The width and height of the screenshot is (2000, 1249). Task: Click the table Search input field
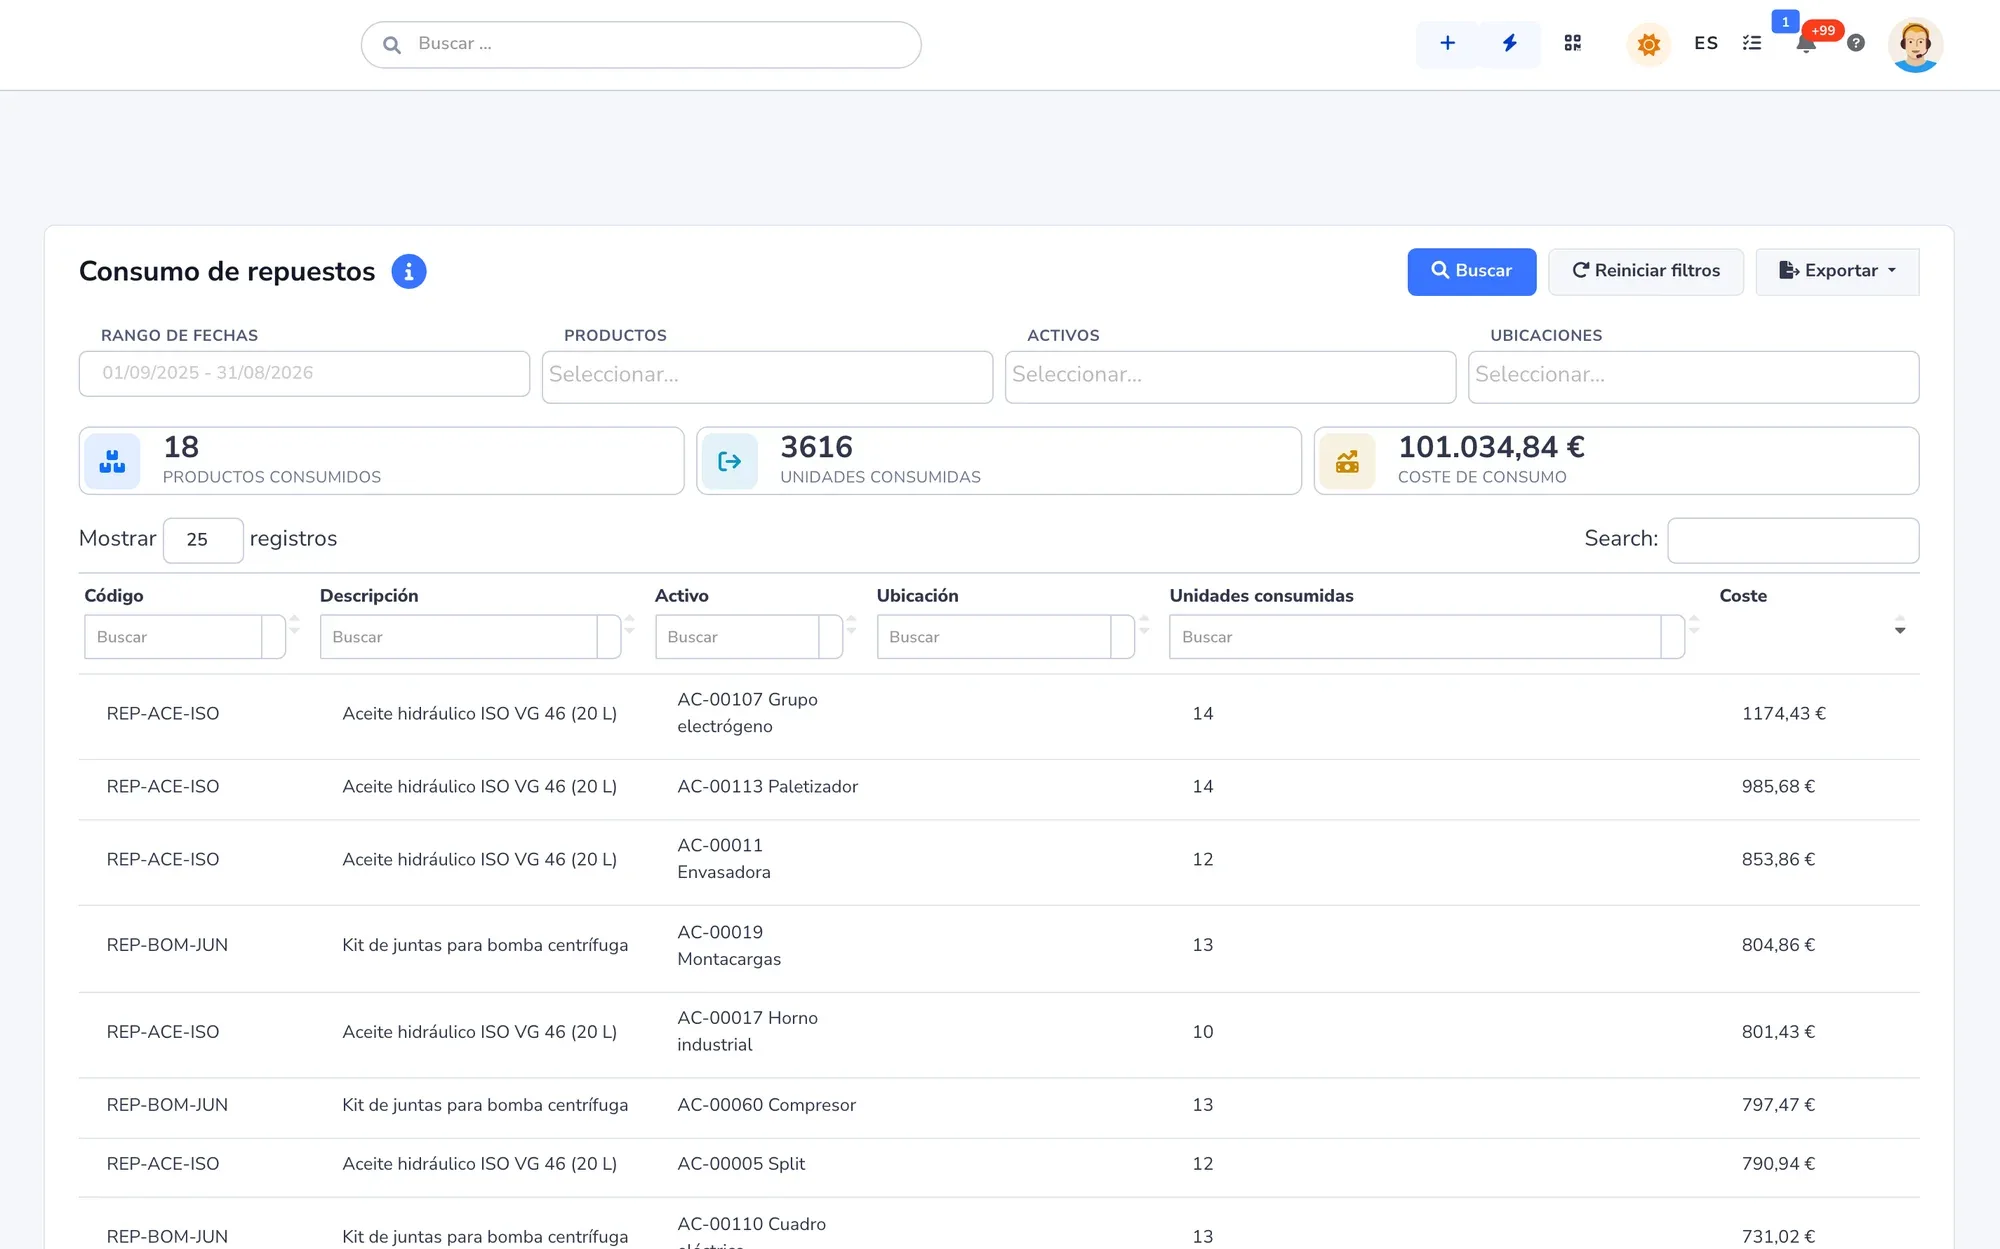coord(1793,540)
